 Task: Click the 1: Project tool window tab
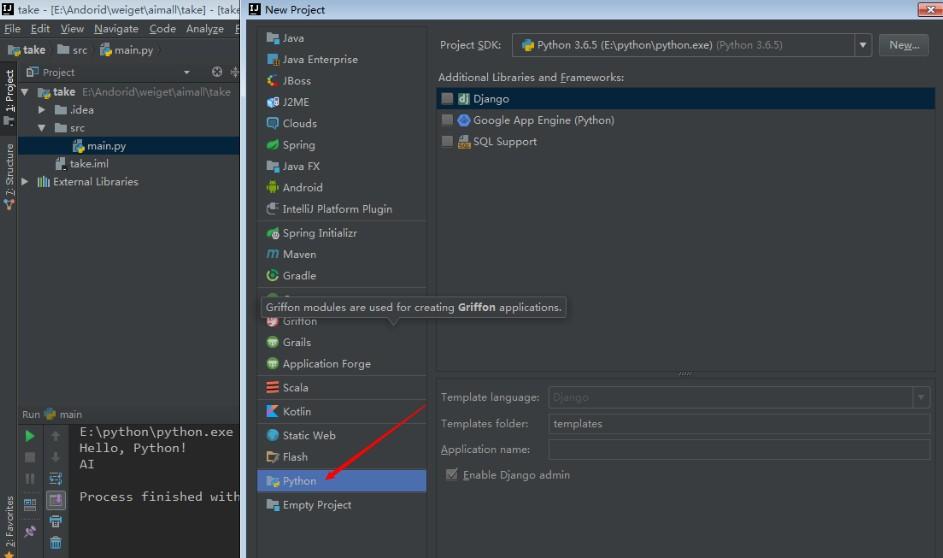pos(9,96)
